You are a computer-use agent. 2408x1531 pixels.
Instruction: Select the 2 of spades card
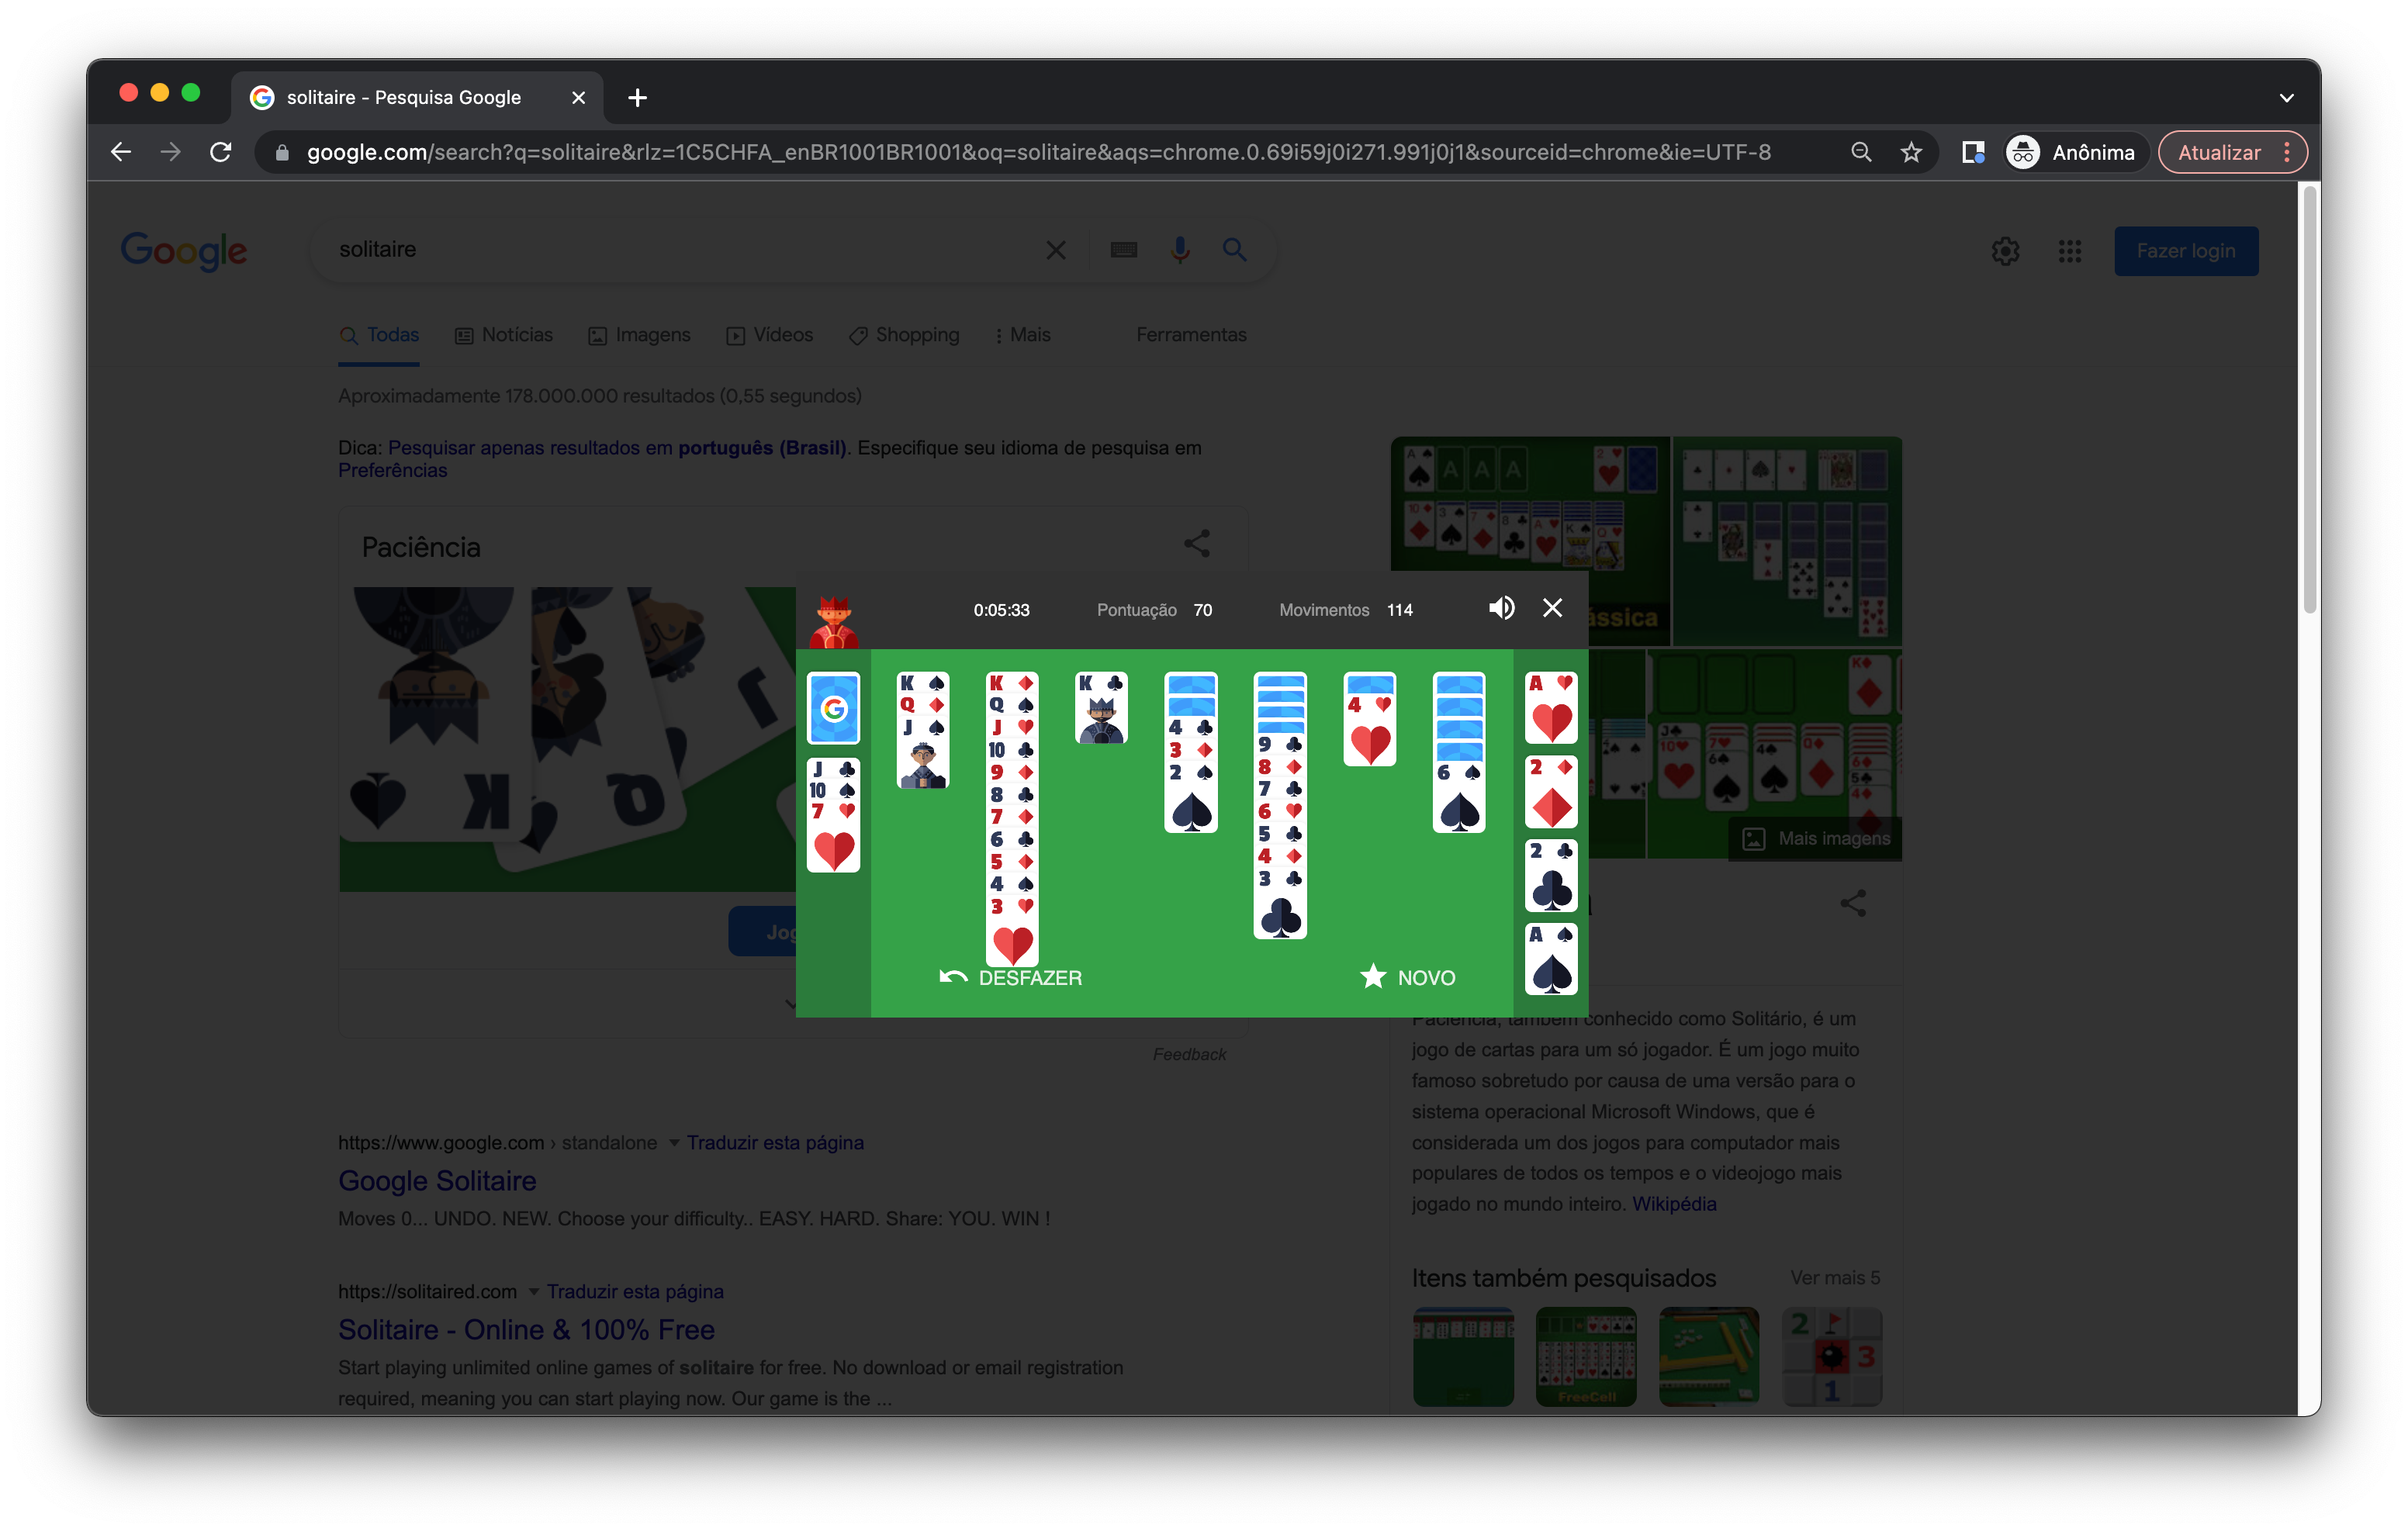tap(1191, 798)
